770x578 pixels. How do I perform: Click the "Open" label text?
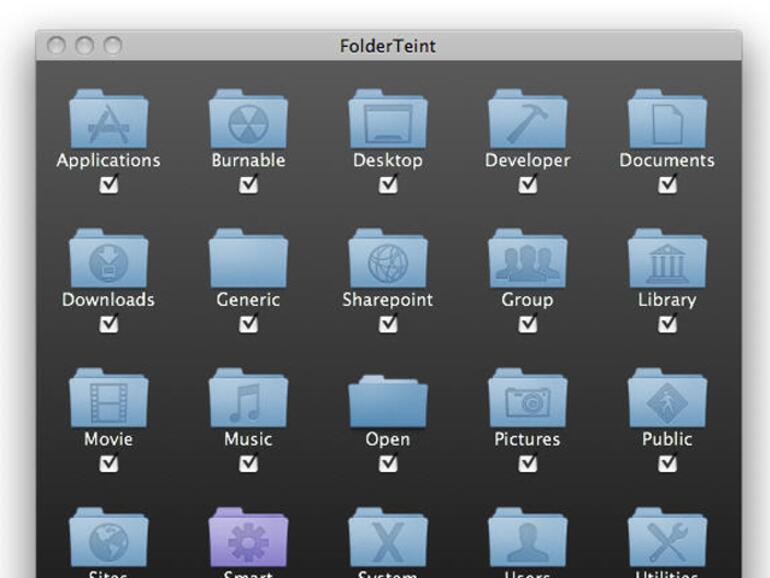(x=388, y=440)
